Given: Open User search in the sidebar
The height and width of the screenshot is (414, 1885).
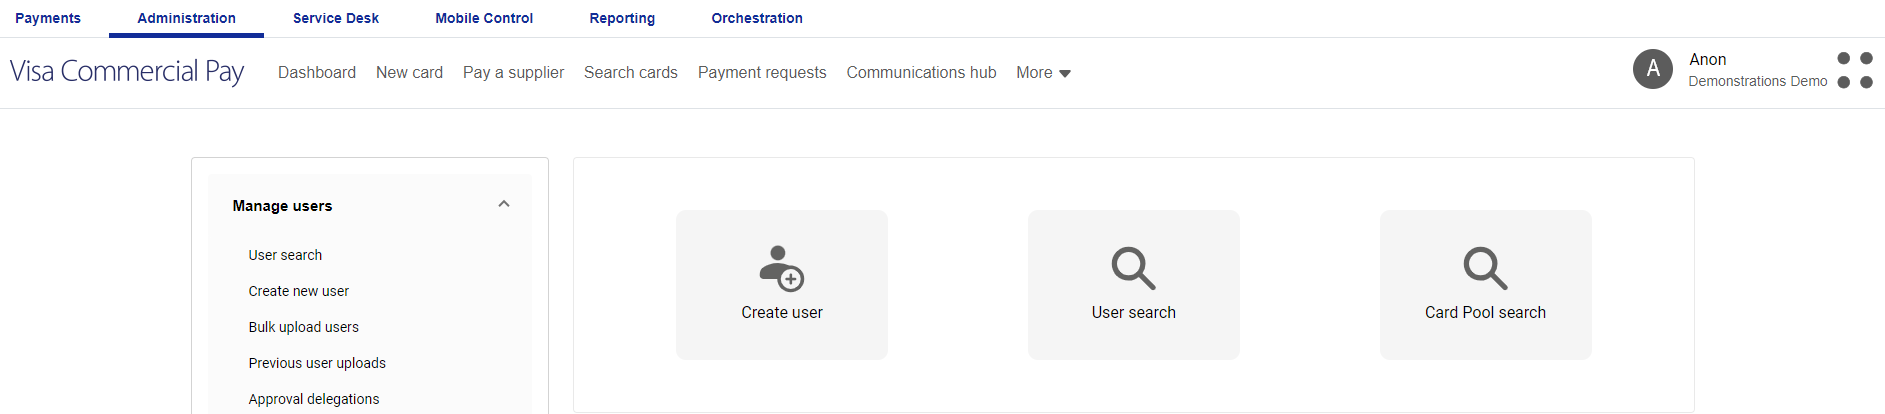Looking at the screenshot, I should [x=285, y=255].
